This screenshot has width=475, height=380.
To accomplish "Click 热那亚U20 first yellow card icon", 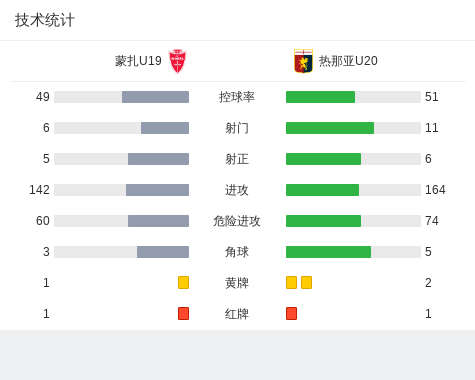I will tap(291, 282).
